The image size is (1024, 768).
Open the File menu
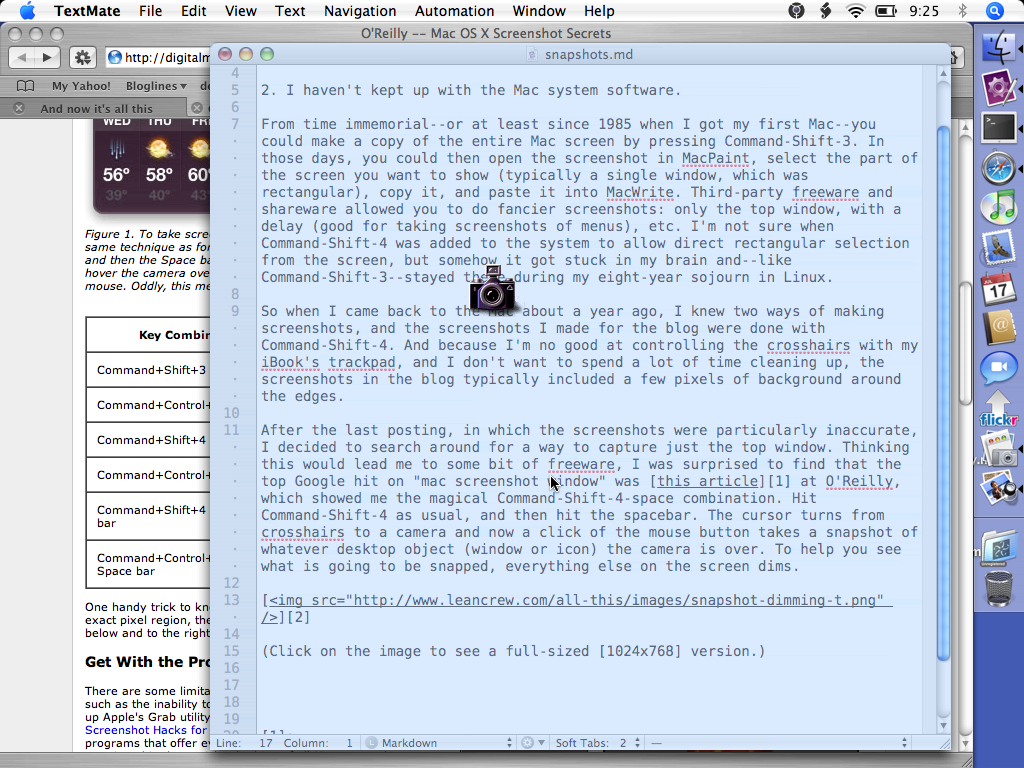click(150, 11)
